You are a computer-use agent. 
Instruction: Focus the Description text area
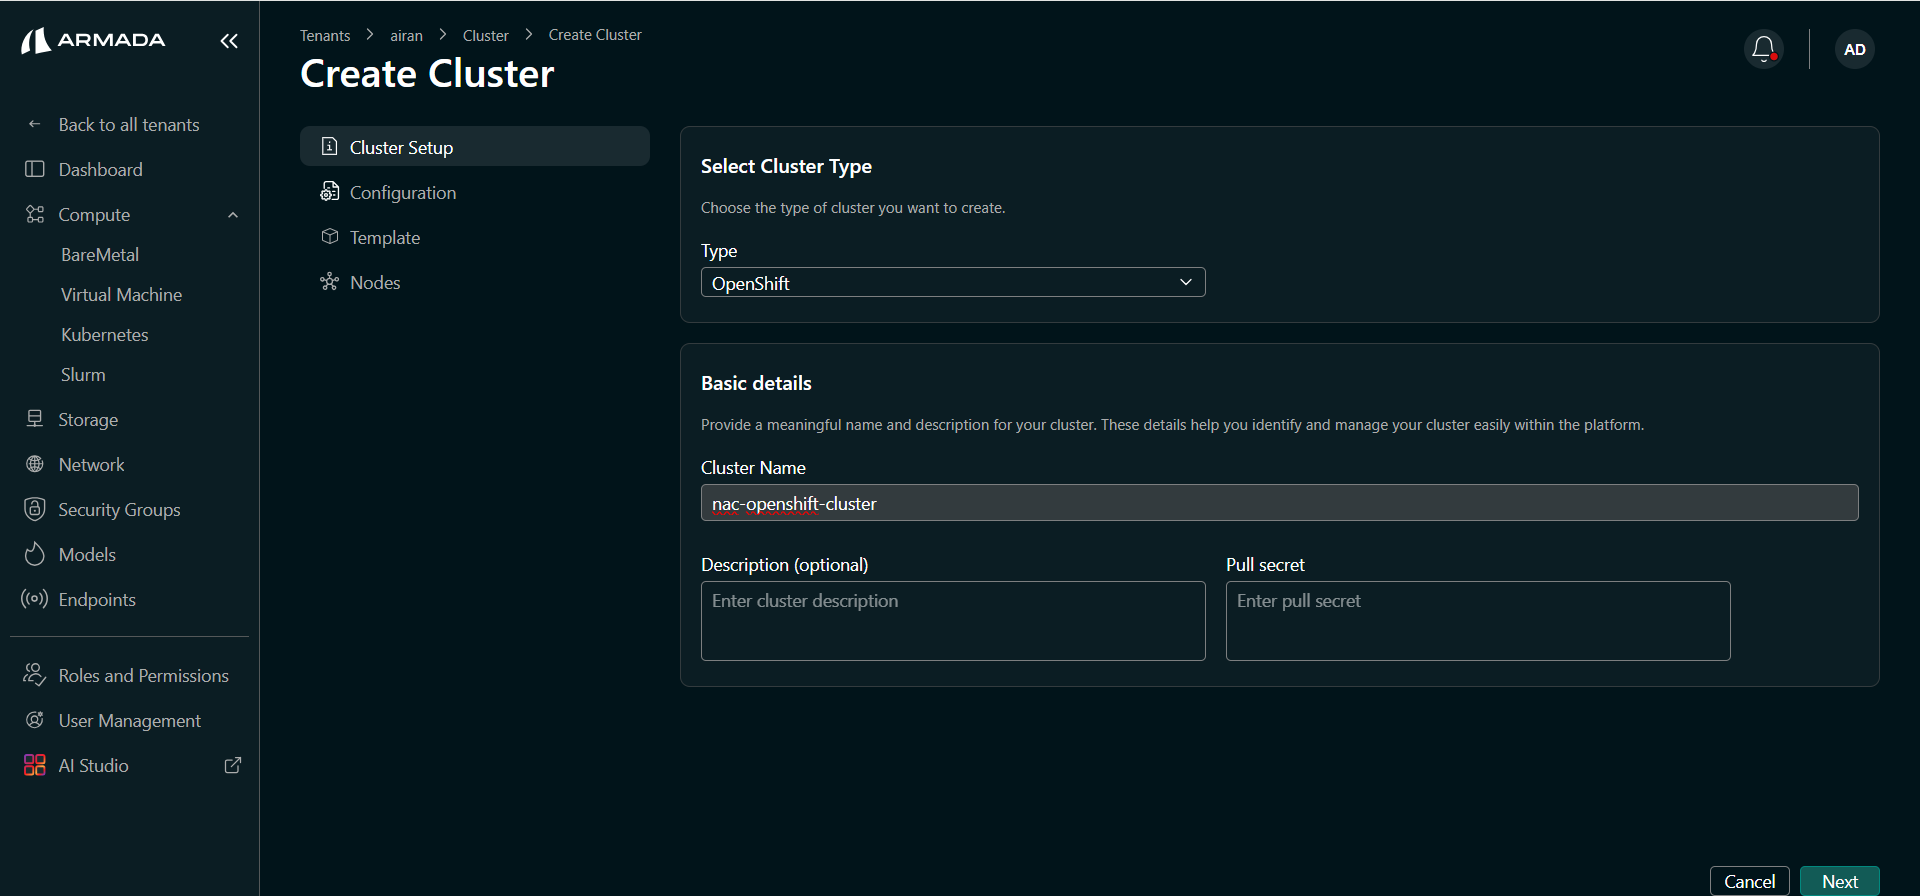click(x=953, y=620)
